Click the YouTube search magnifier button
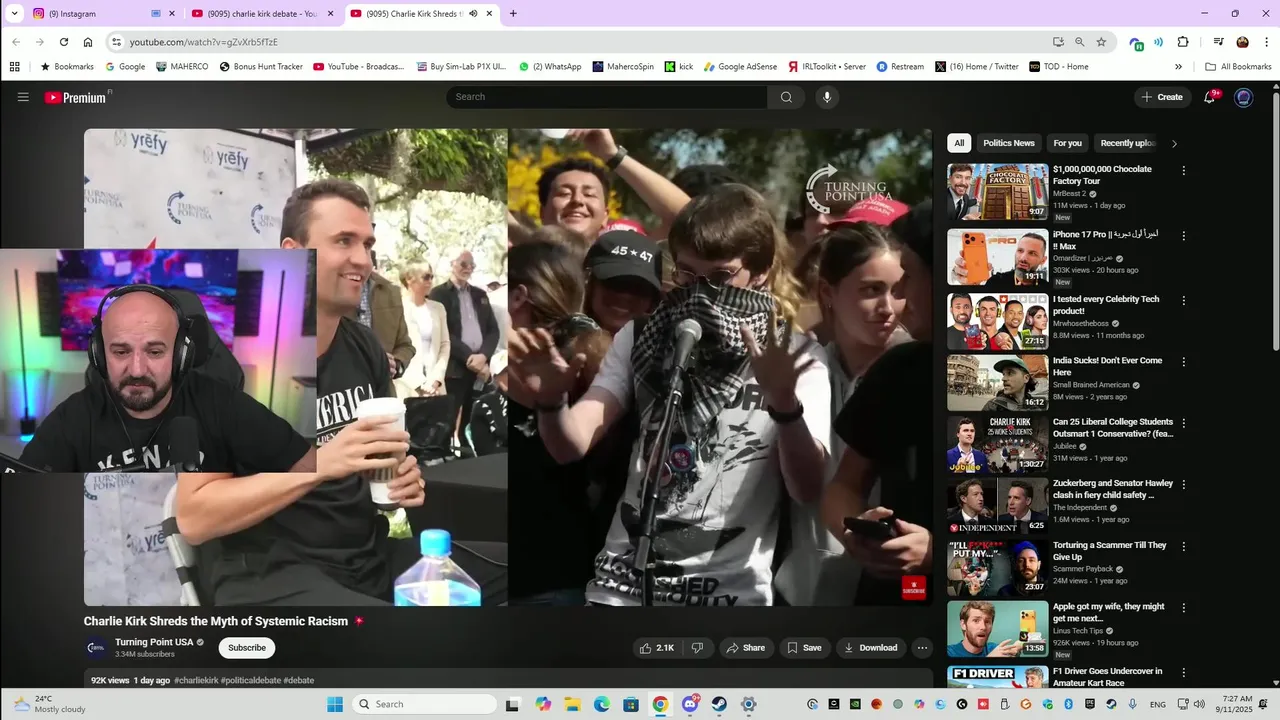 [x=786, y=97]
